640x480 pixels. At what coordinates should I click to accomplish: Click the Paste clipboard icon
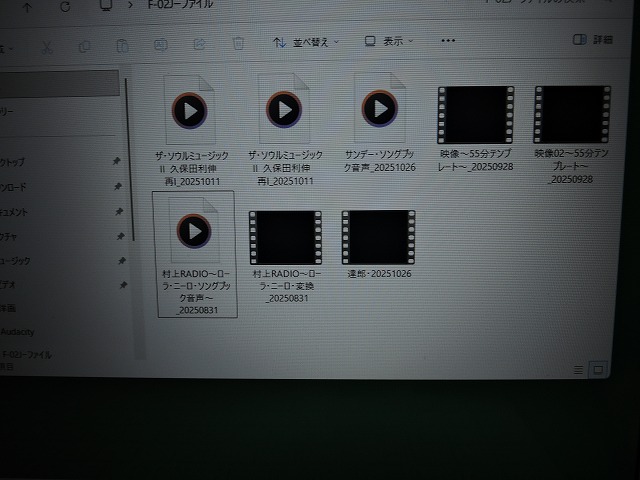pyautogui.click(x=122, y=46)
